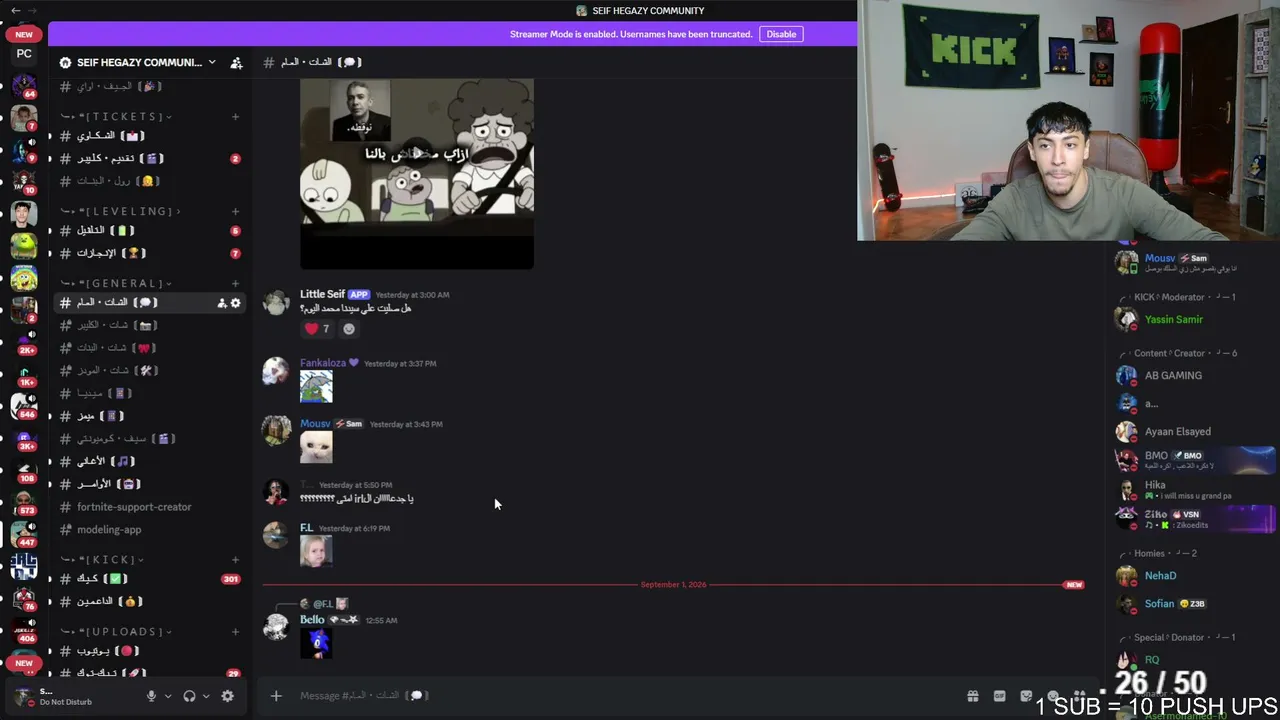This screenshot has width=1280, height=720.
Task: Disable Streamer Mode from the banner
Action: pyautogui.click(x=781, y=34)
